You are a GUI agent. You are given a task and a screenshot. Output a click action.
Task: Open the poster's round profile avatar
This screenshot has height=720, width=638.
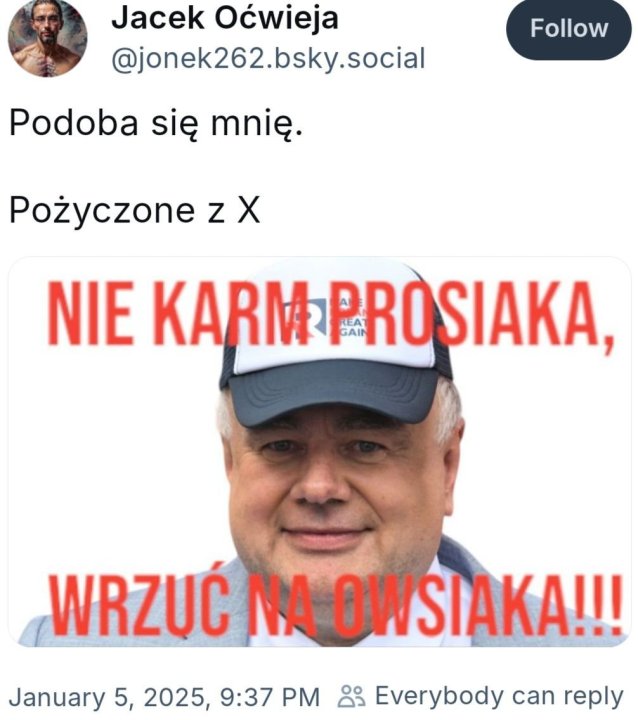coord(48,38)
